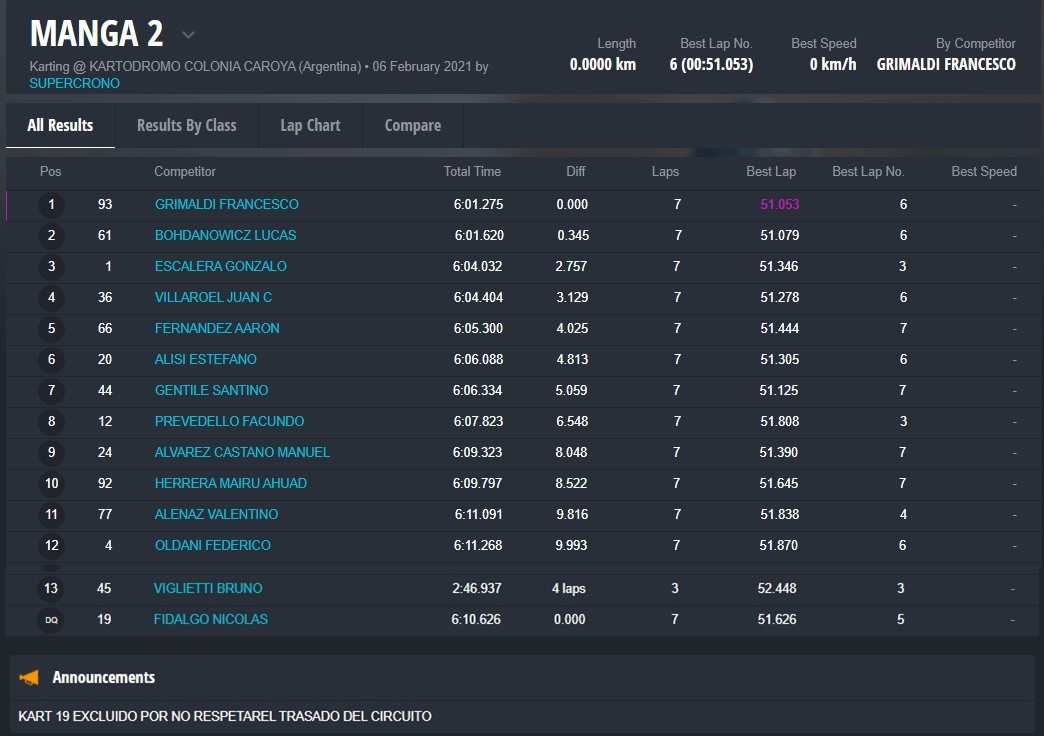Sort by the Total Time column header
The image size is (1044, 736).
coord(472,171)
